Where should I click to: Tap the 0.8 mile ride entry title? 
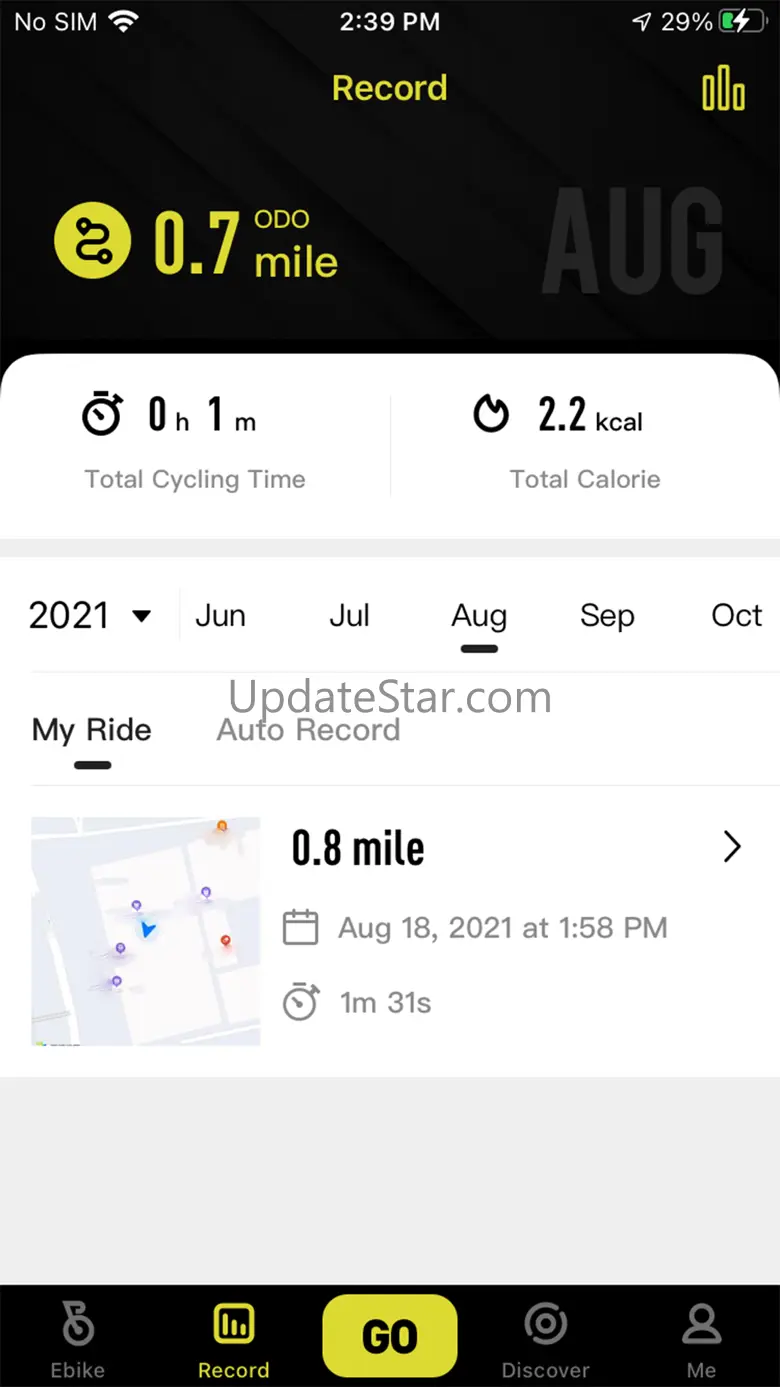(x=358, y=848)
